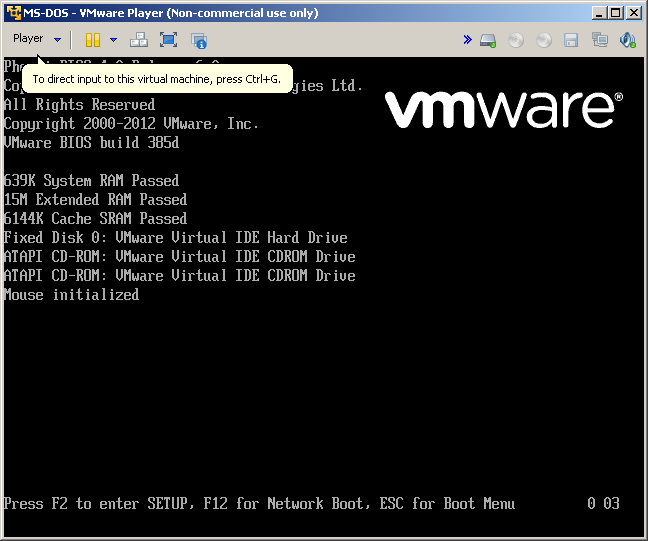Click '6144K Cache SRAM Passed' line
This screenshot has width=648, height=541.
point(95,219)
